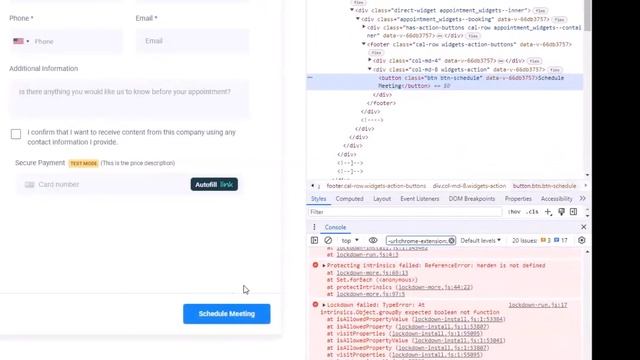The width and height of the screenshot is (640, 360).
Task: Select the btn-schedule button element line
Action: pyautogui.click(x=444, y=82)
